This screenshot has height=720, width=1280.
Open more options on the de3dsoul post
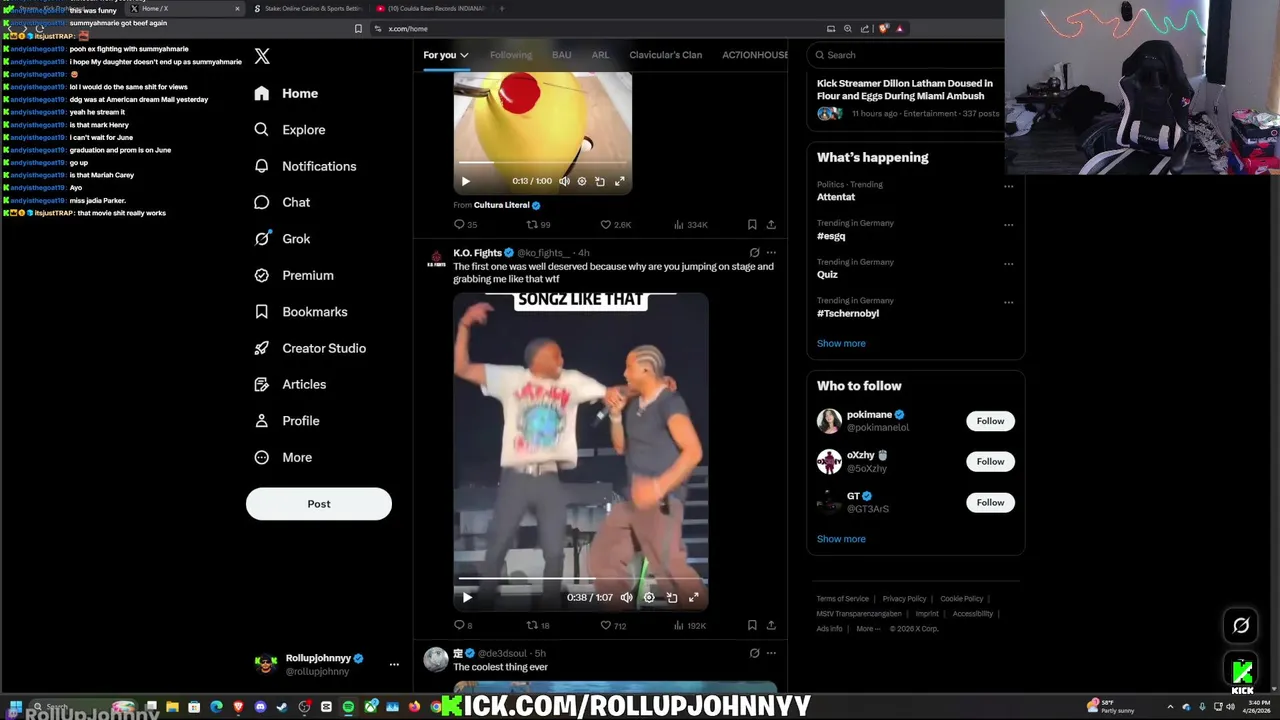click(771, 653)
